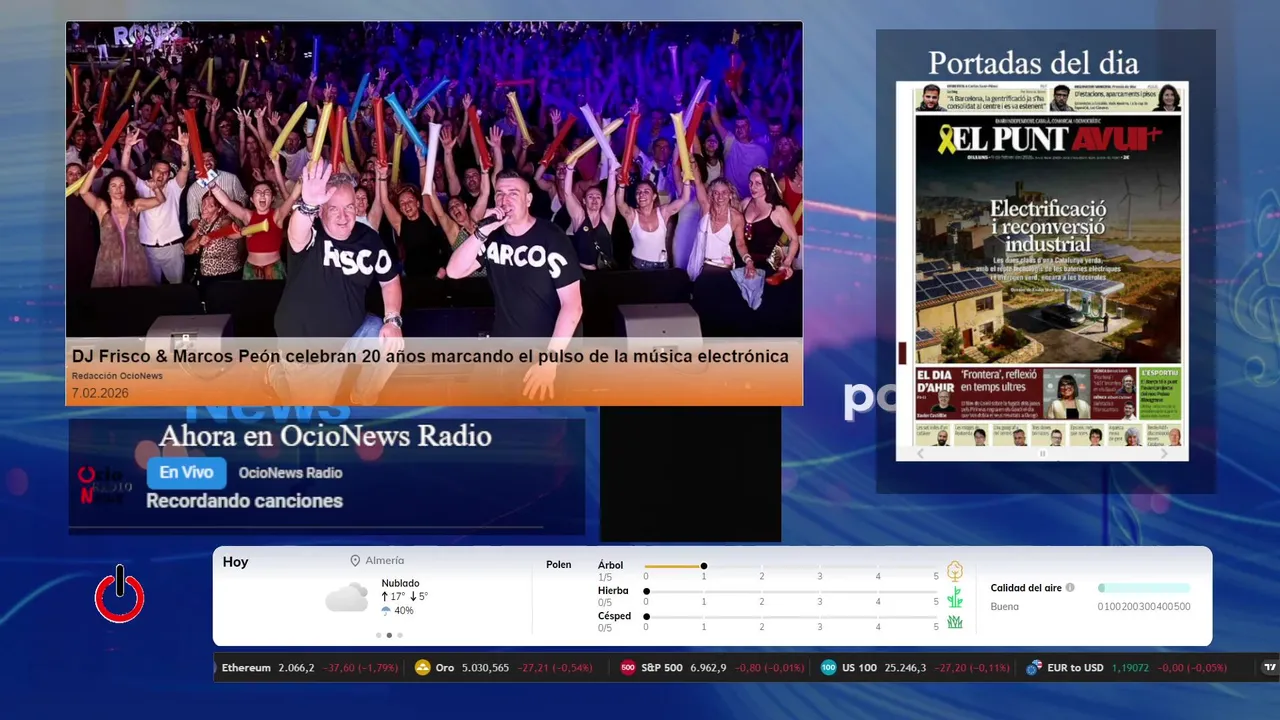Click the Redacción OcioNews byline
This screenshot has height=720, width=1280.
tap(117, 376)
